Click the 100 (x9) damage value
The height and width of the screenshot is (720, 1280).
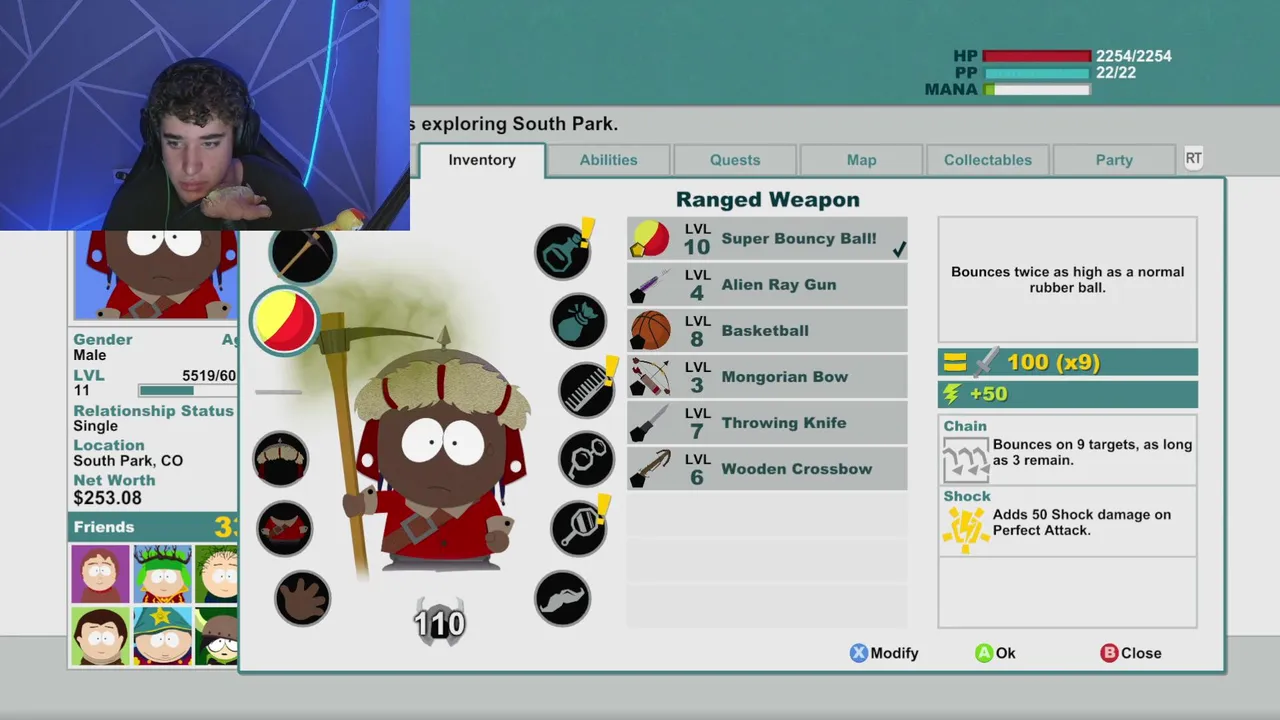[x=1053, y=363]
